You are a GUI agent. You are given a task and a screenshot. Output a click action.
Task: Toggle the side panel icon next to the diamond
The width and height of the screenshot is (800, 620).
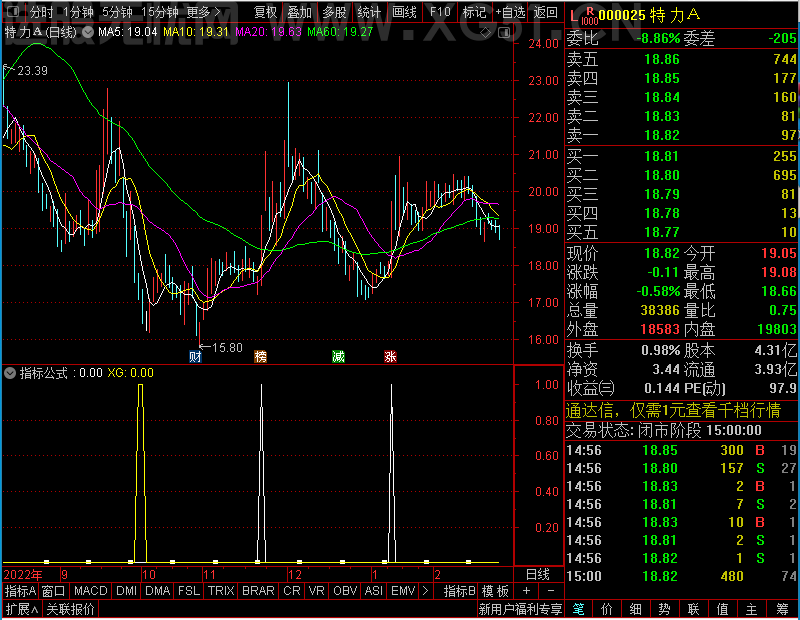(504, 33)
